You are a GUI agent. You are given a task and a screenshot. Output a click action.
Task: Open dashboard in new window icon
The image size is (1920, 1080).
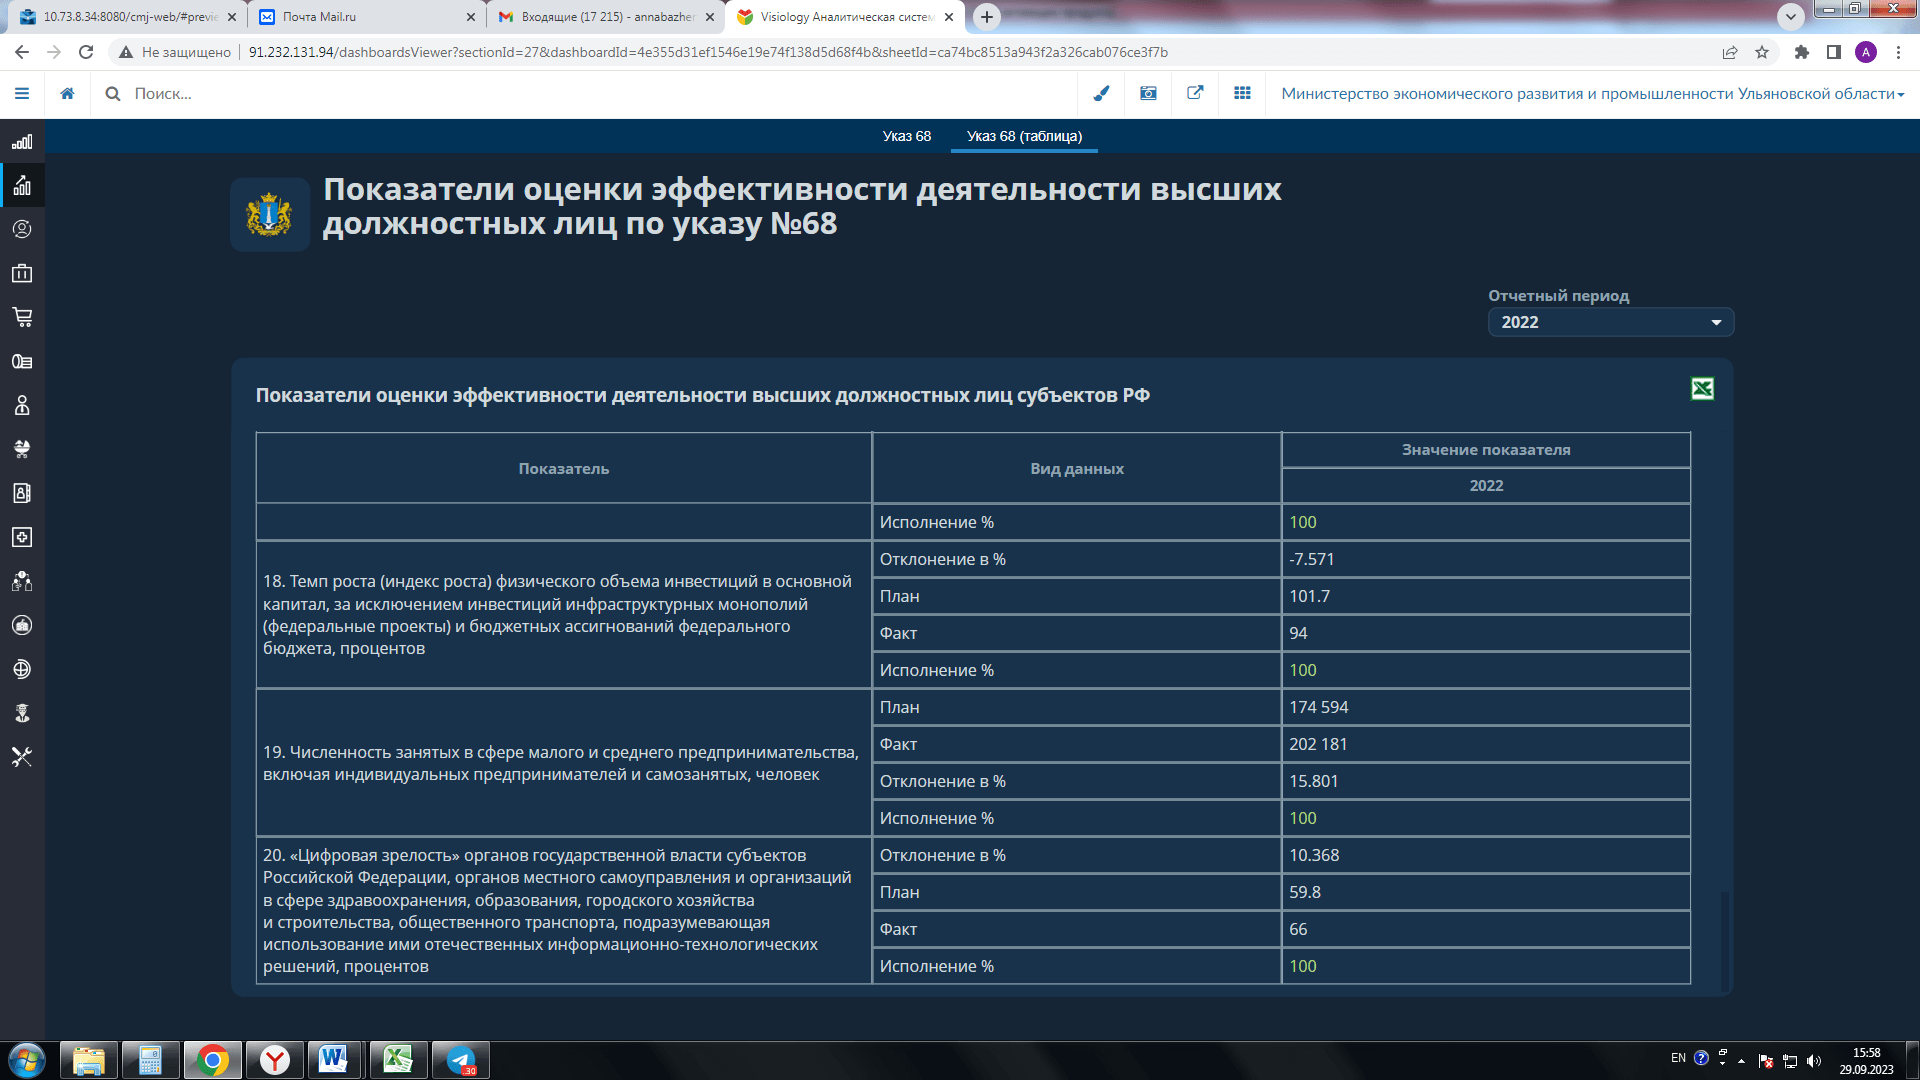coord(1195,93)
